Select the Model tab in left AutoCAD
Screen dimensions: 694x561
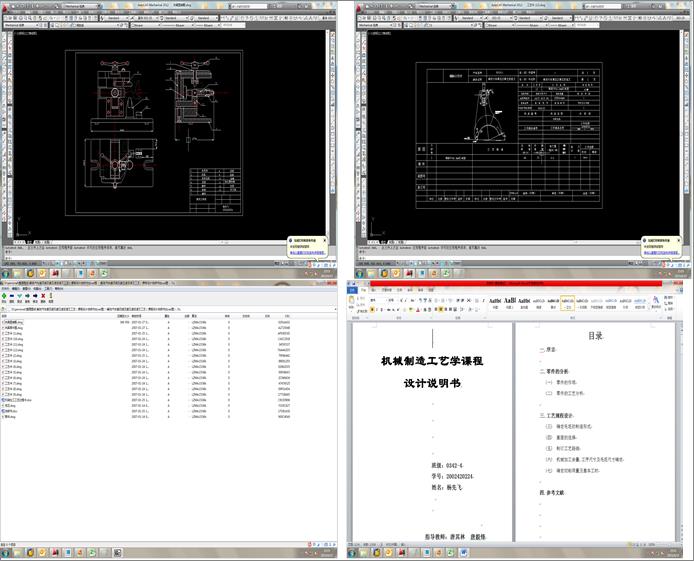coord(29,242)
